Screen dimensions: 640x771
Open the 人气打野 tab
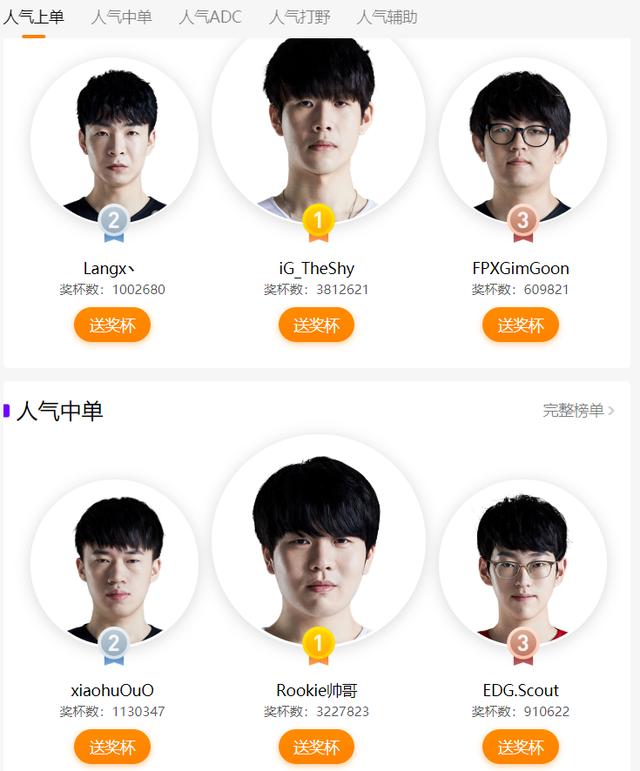pyautogui.click(x=299, y=17)
